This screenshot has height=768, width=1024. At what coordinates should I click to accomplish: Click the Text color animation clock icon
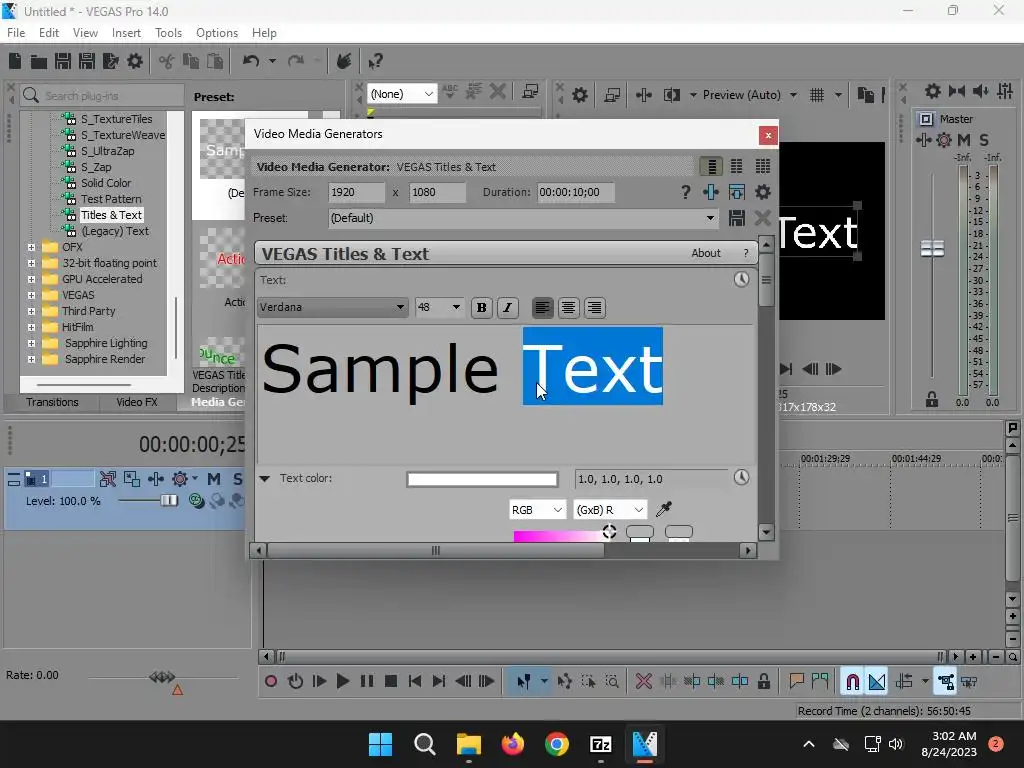point(741,477)
